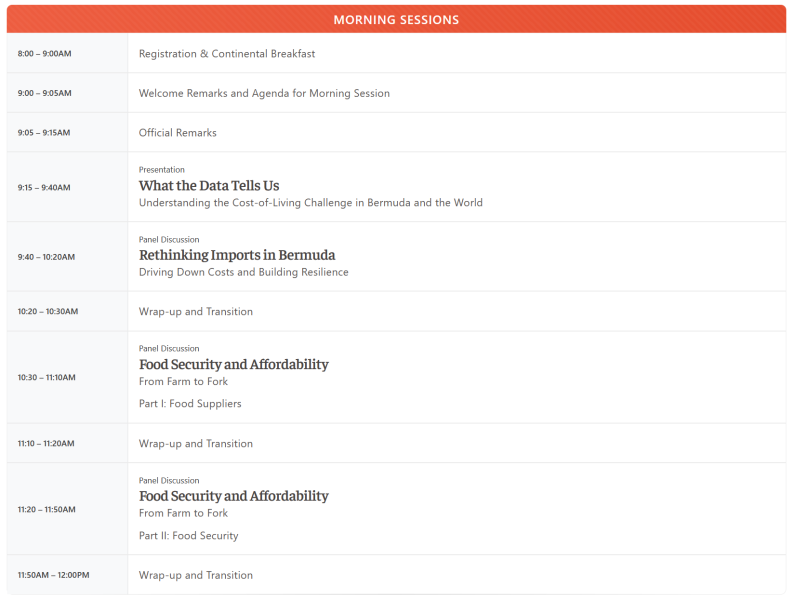
Task: Click Welcome Remarks and Agenda for Morning Session
Action: coord(264,93)
